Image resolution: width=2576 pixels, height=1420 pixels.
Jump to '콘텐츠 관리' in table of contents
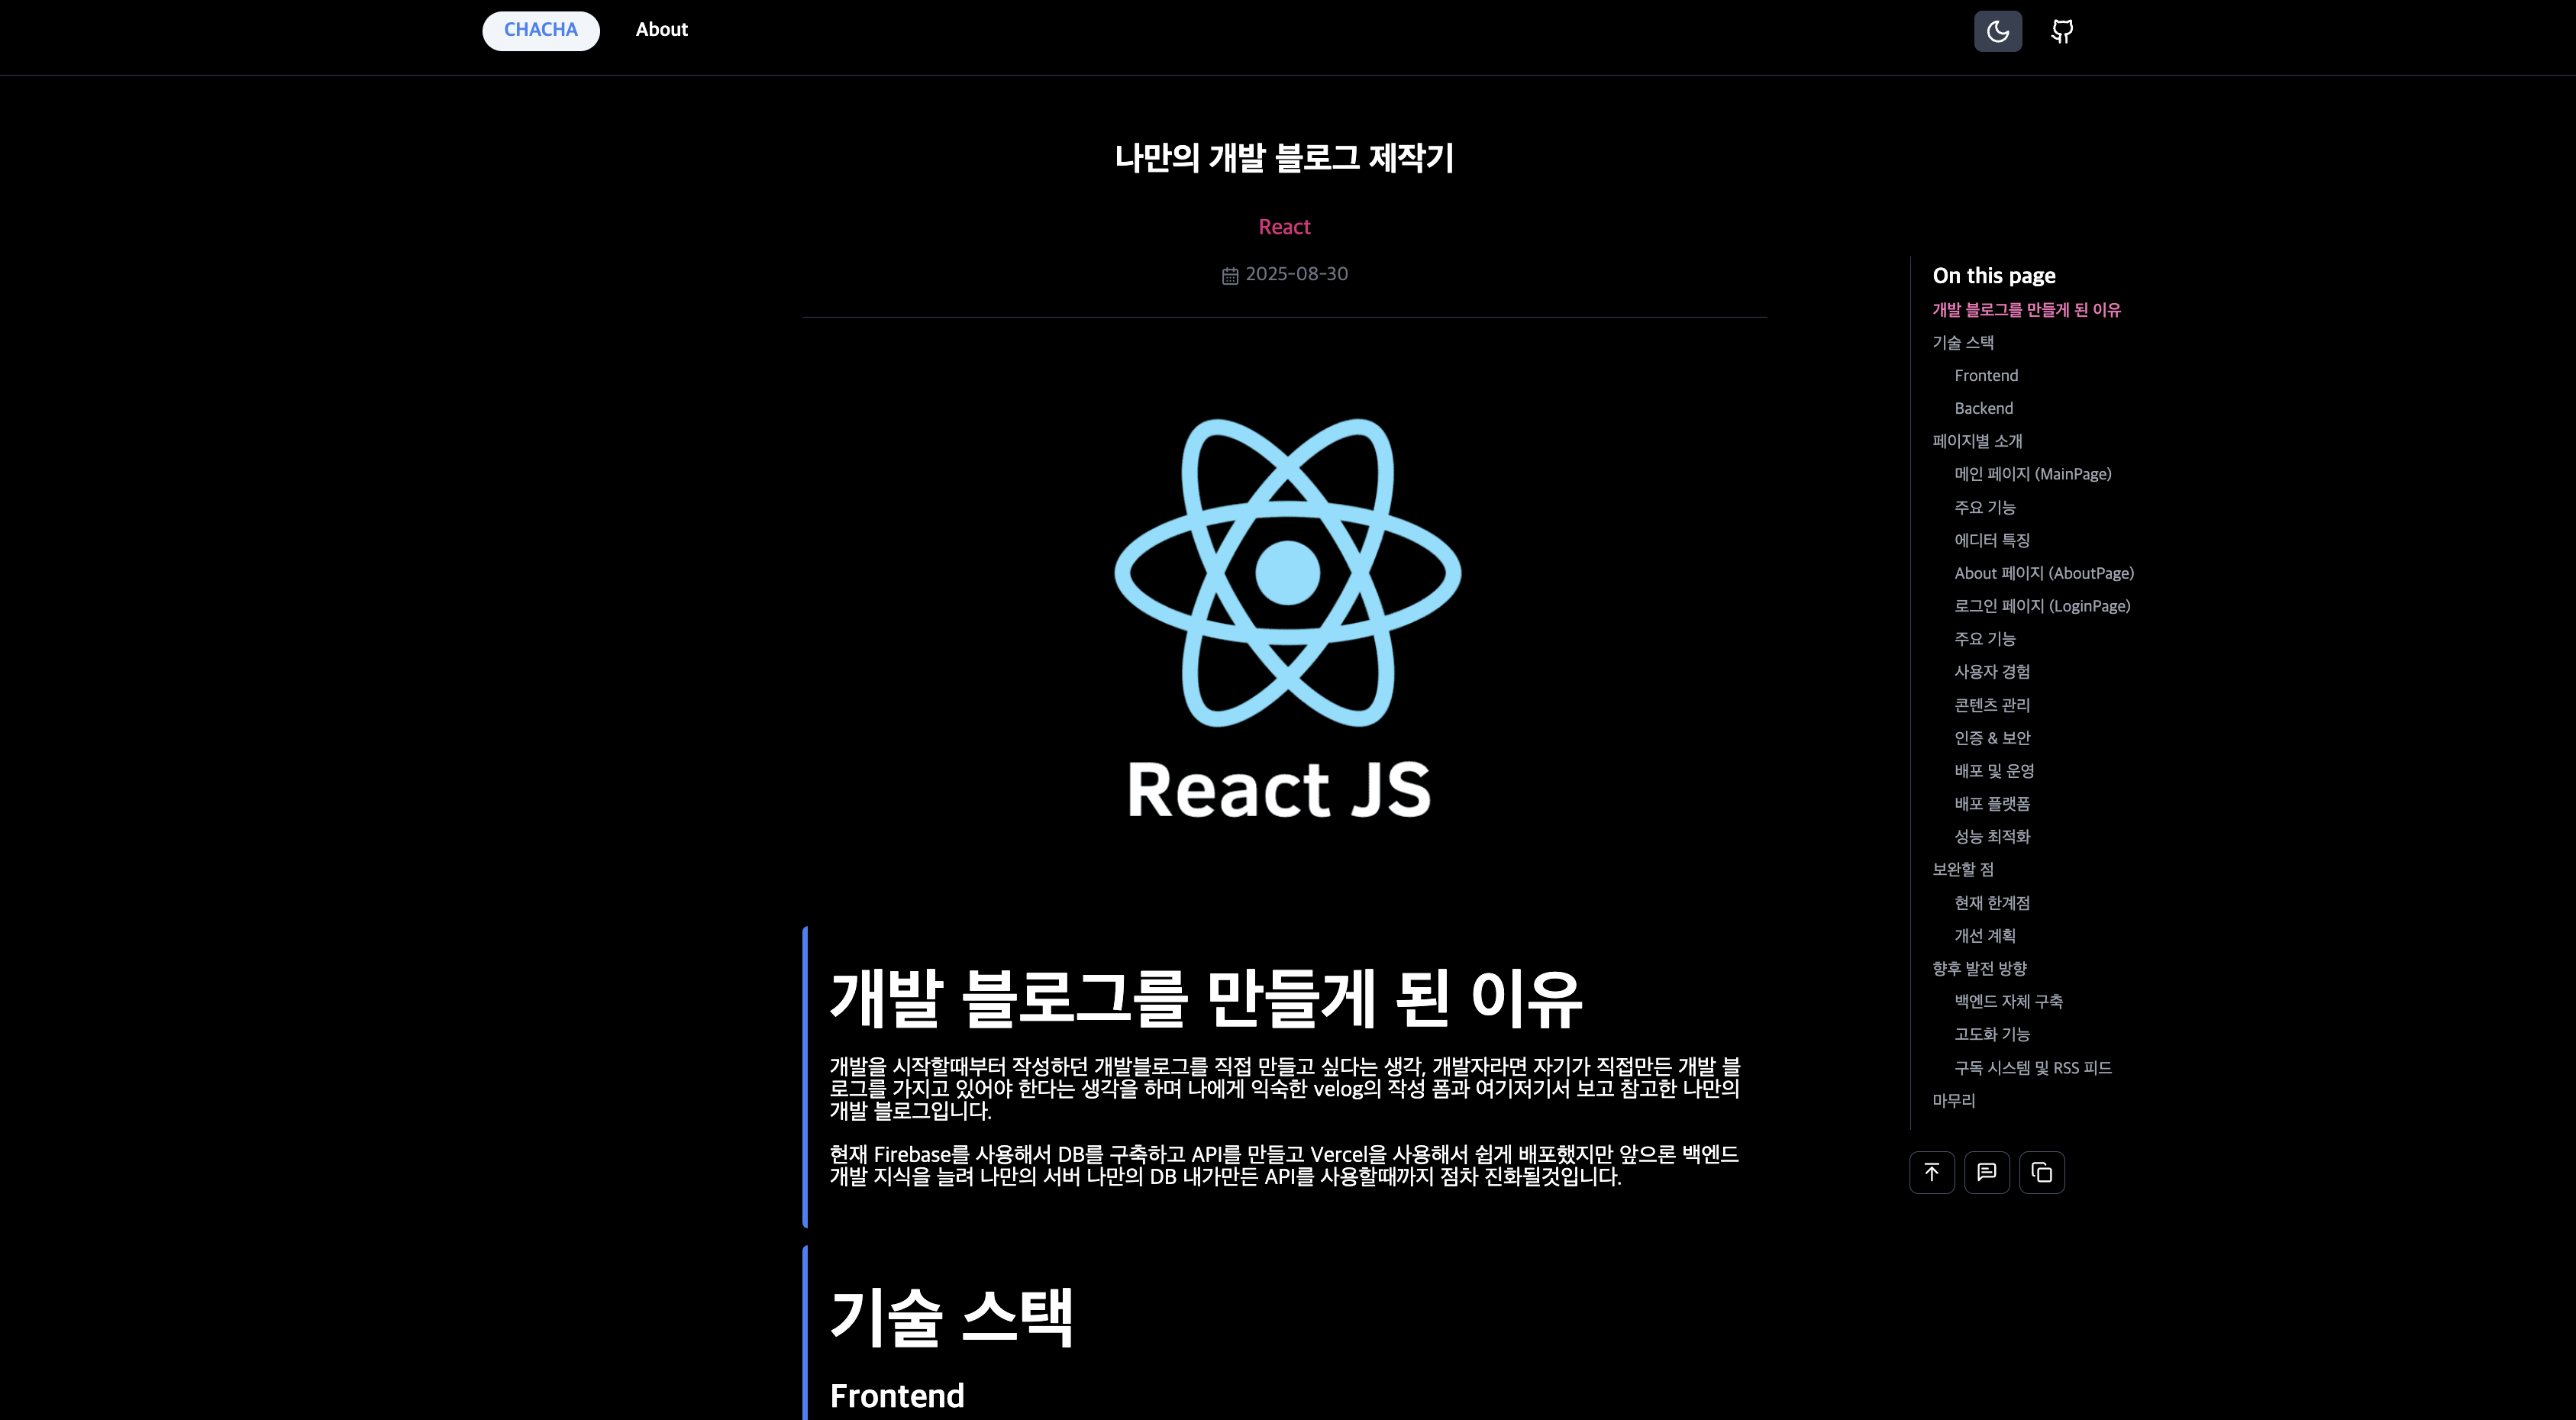tap(1991, 705)
